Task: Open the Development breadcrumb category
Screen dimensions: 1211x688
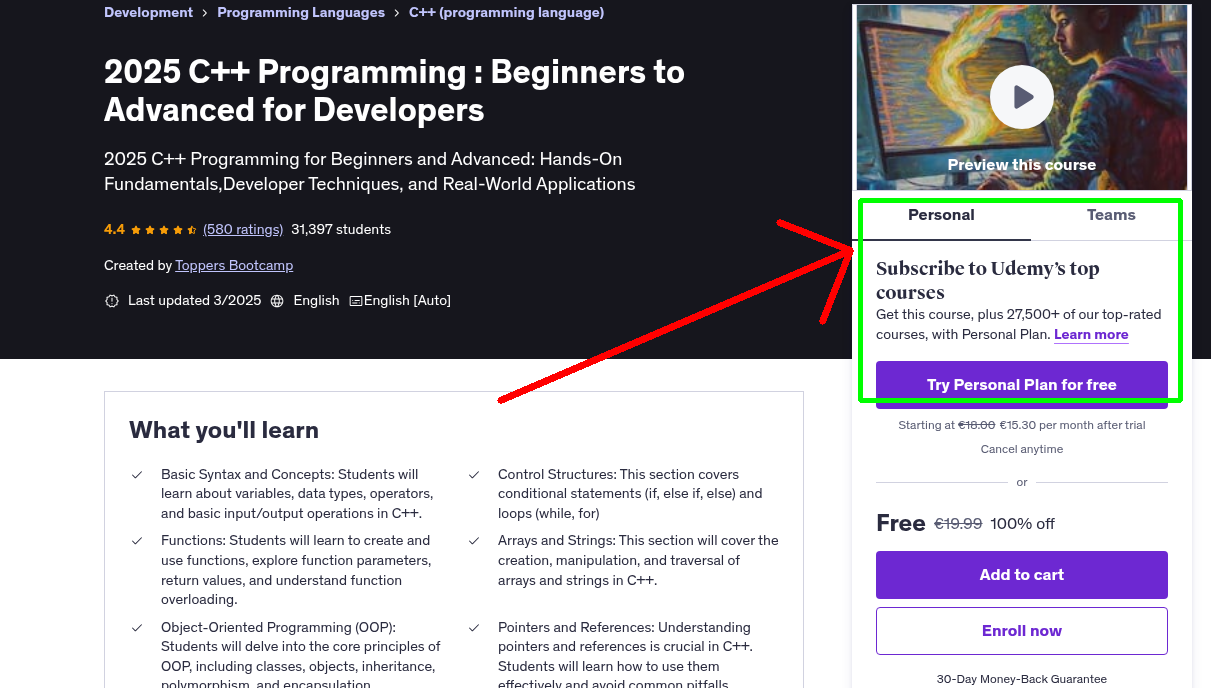Action: pos(148,12)
